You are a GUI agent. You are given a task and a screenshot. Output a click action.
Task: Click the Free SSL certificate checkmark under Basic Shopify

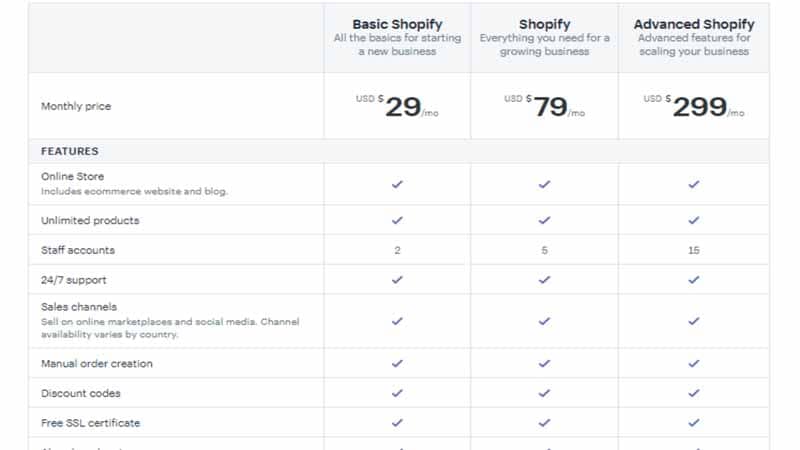[397, 422]
